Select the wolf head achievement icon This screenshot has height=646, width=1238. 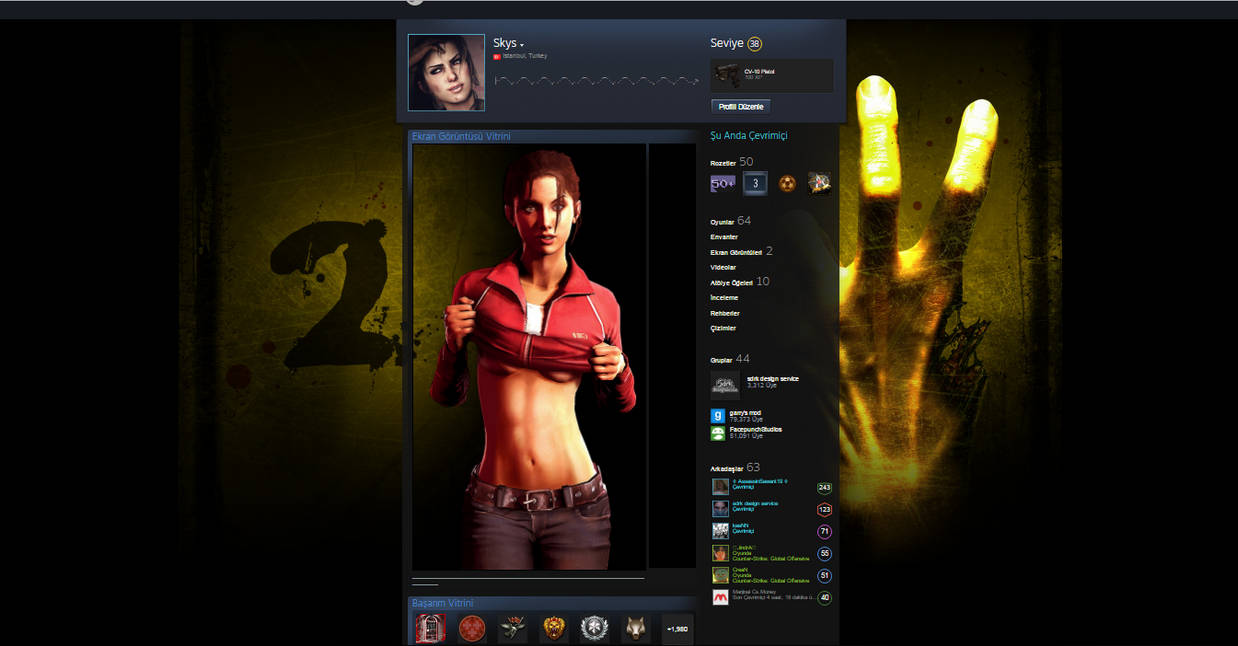coord(636,629)
